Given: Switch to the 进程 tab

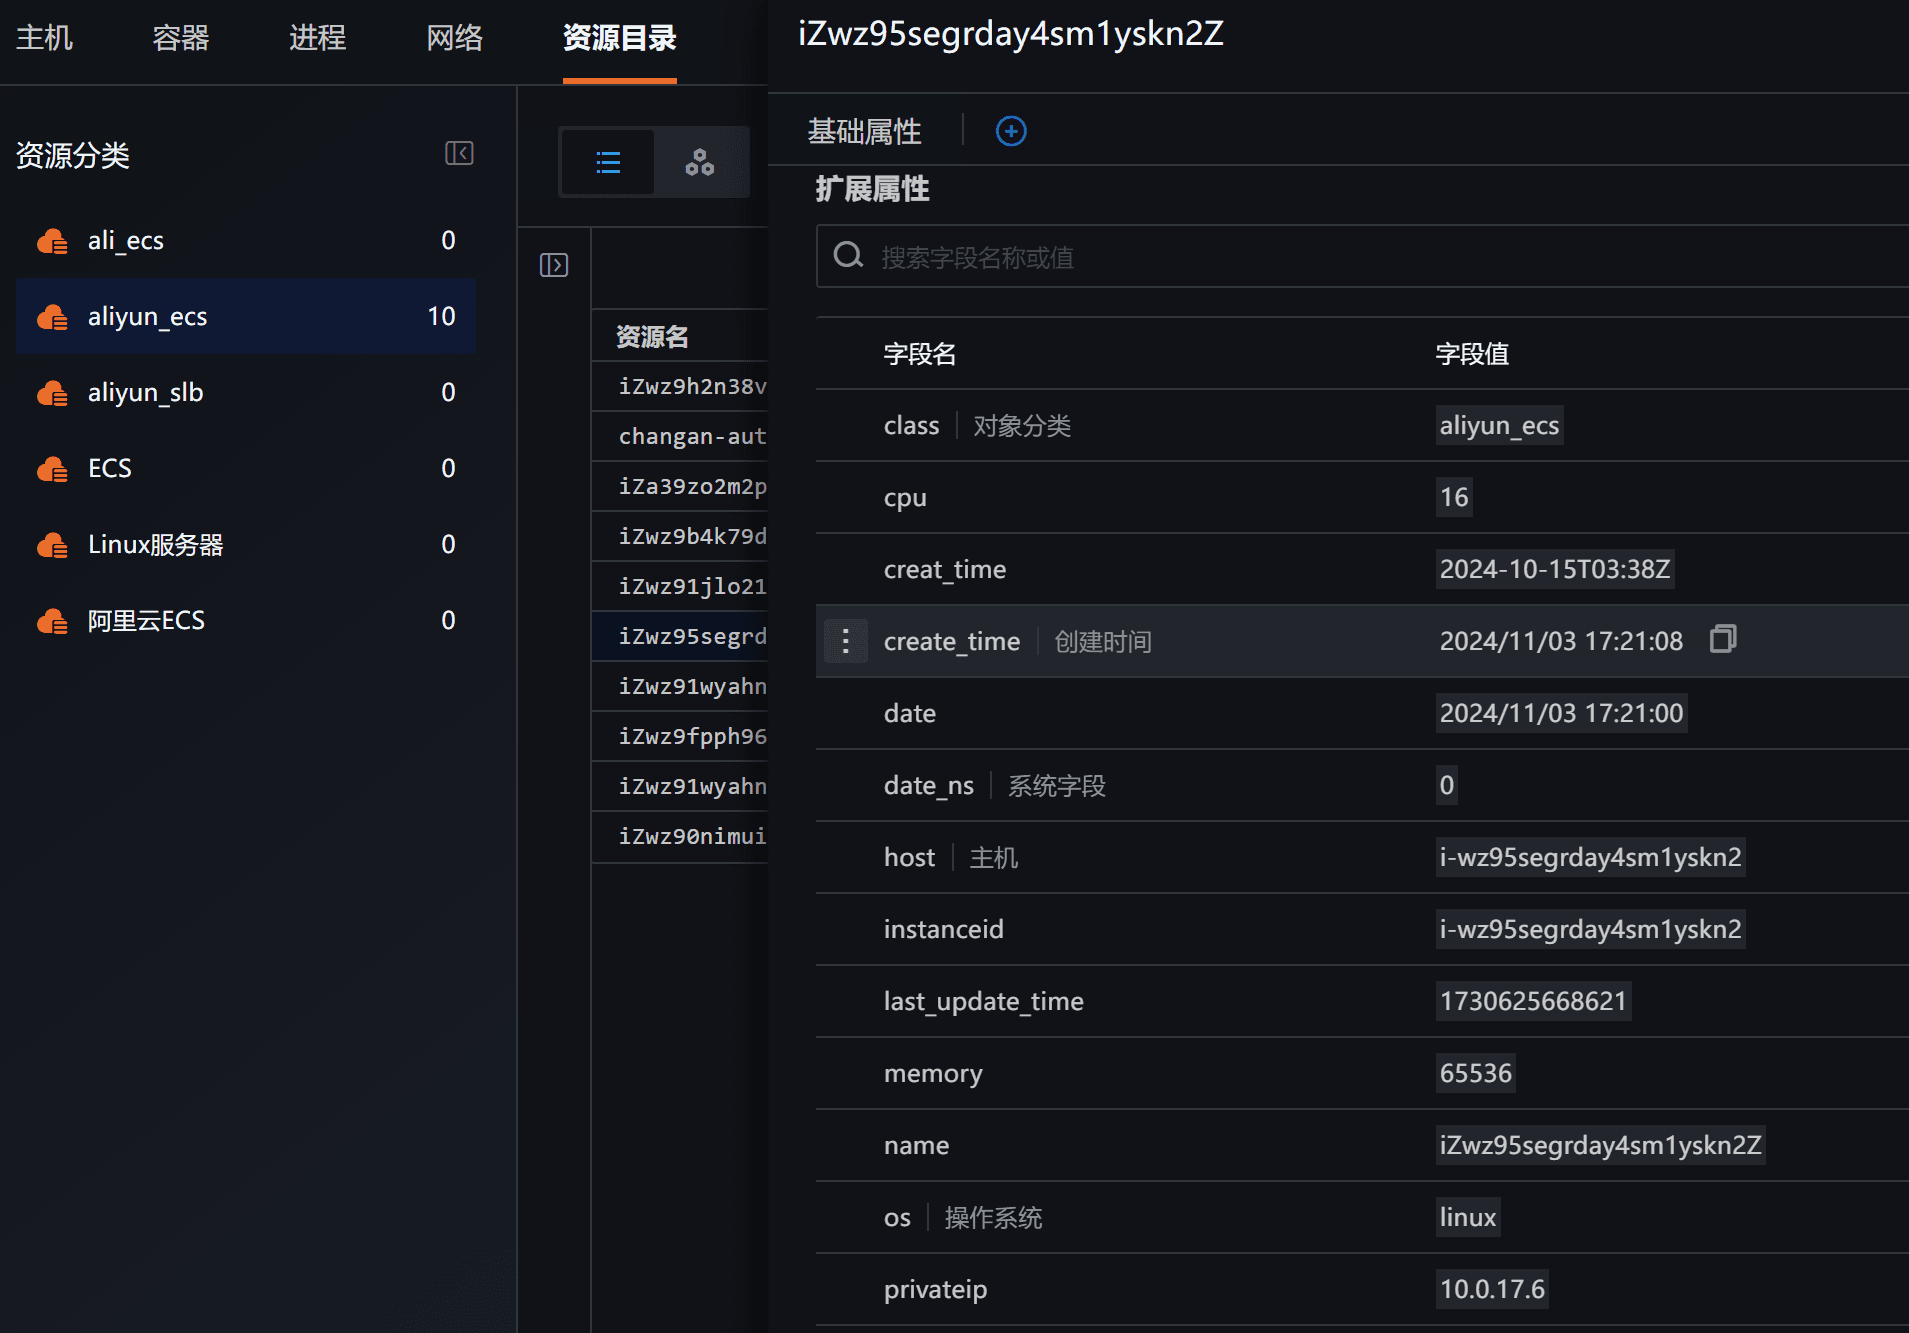Looking at the screenshot, I should (x=317, y=38).
